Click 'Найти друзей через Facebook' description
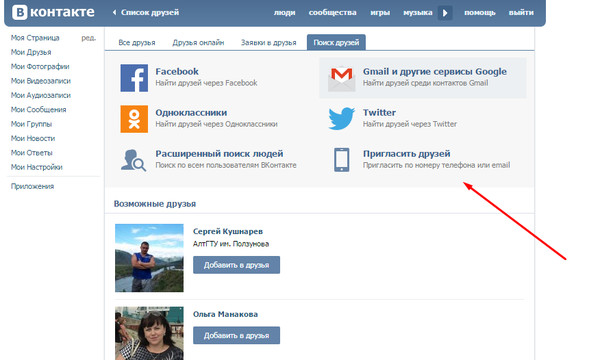 206,83
